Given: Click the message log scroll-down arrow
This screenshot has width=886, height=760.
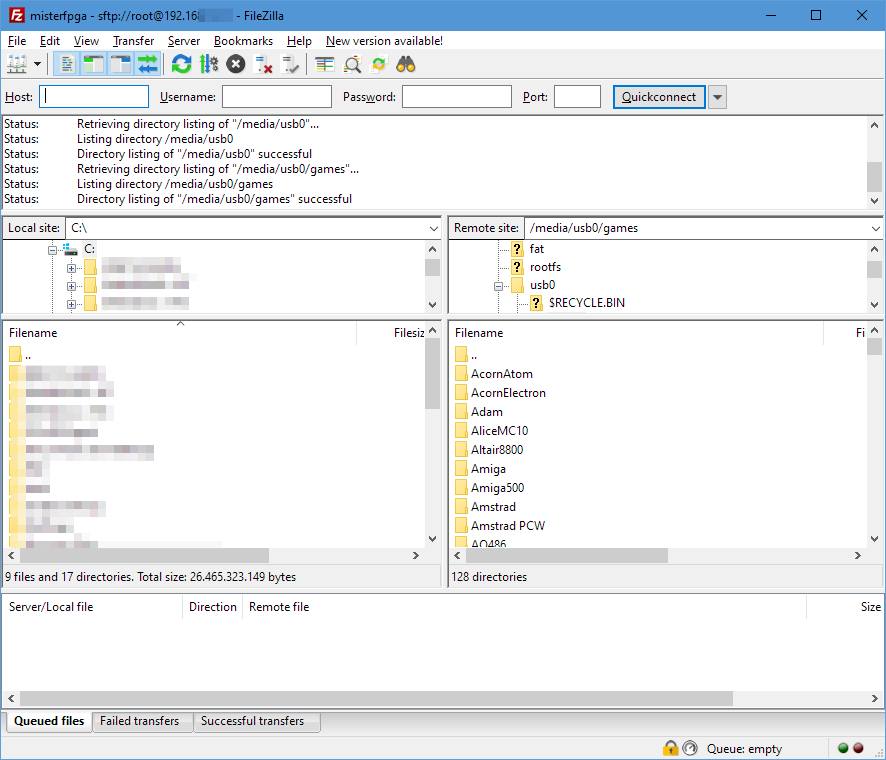Looking at the screenshot, I should pos(875,200).
